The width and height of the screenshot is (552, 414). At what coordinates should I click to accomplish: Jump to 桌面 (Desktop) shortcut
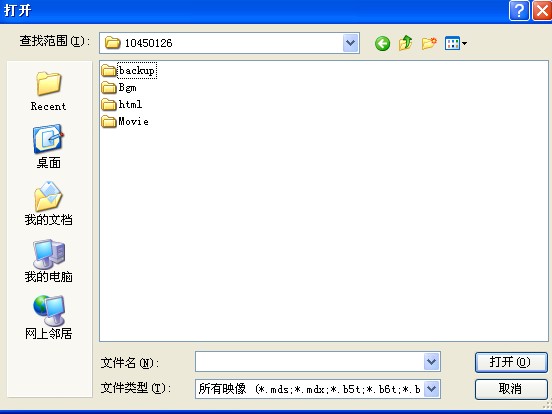click(x=49, y=147)
